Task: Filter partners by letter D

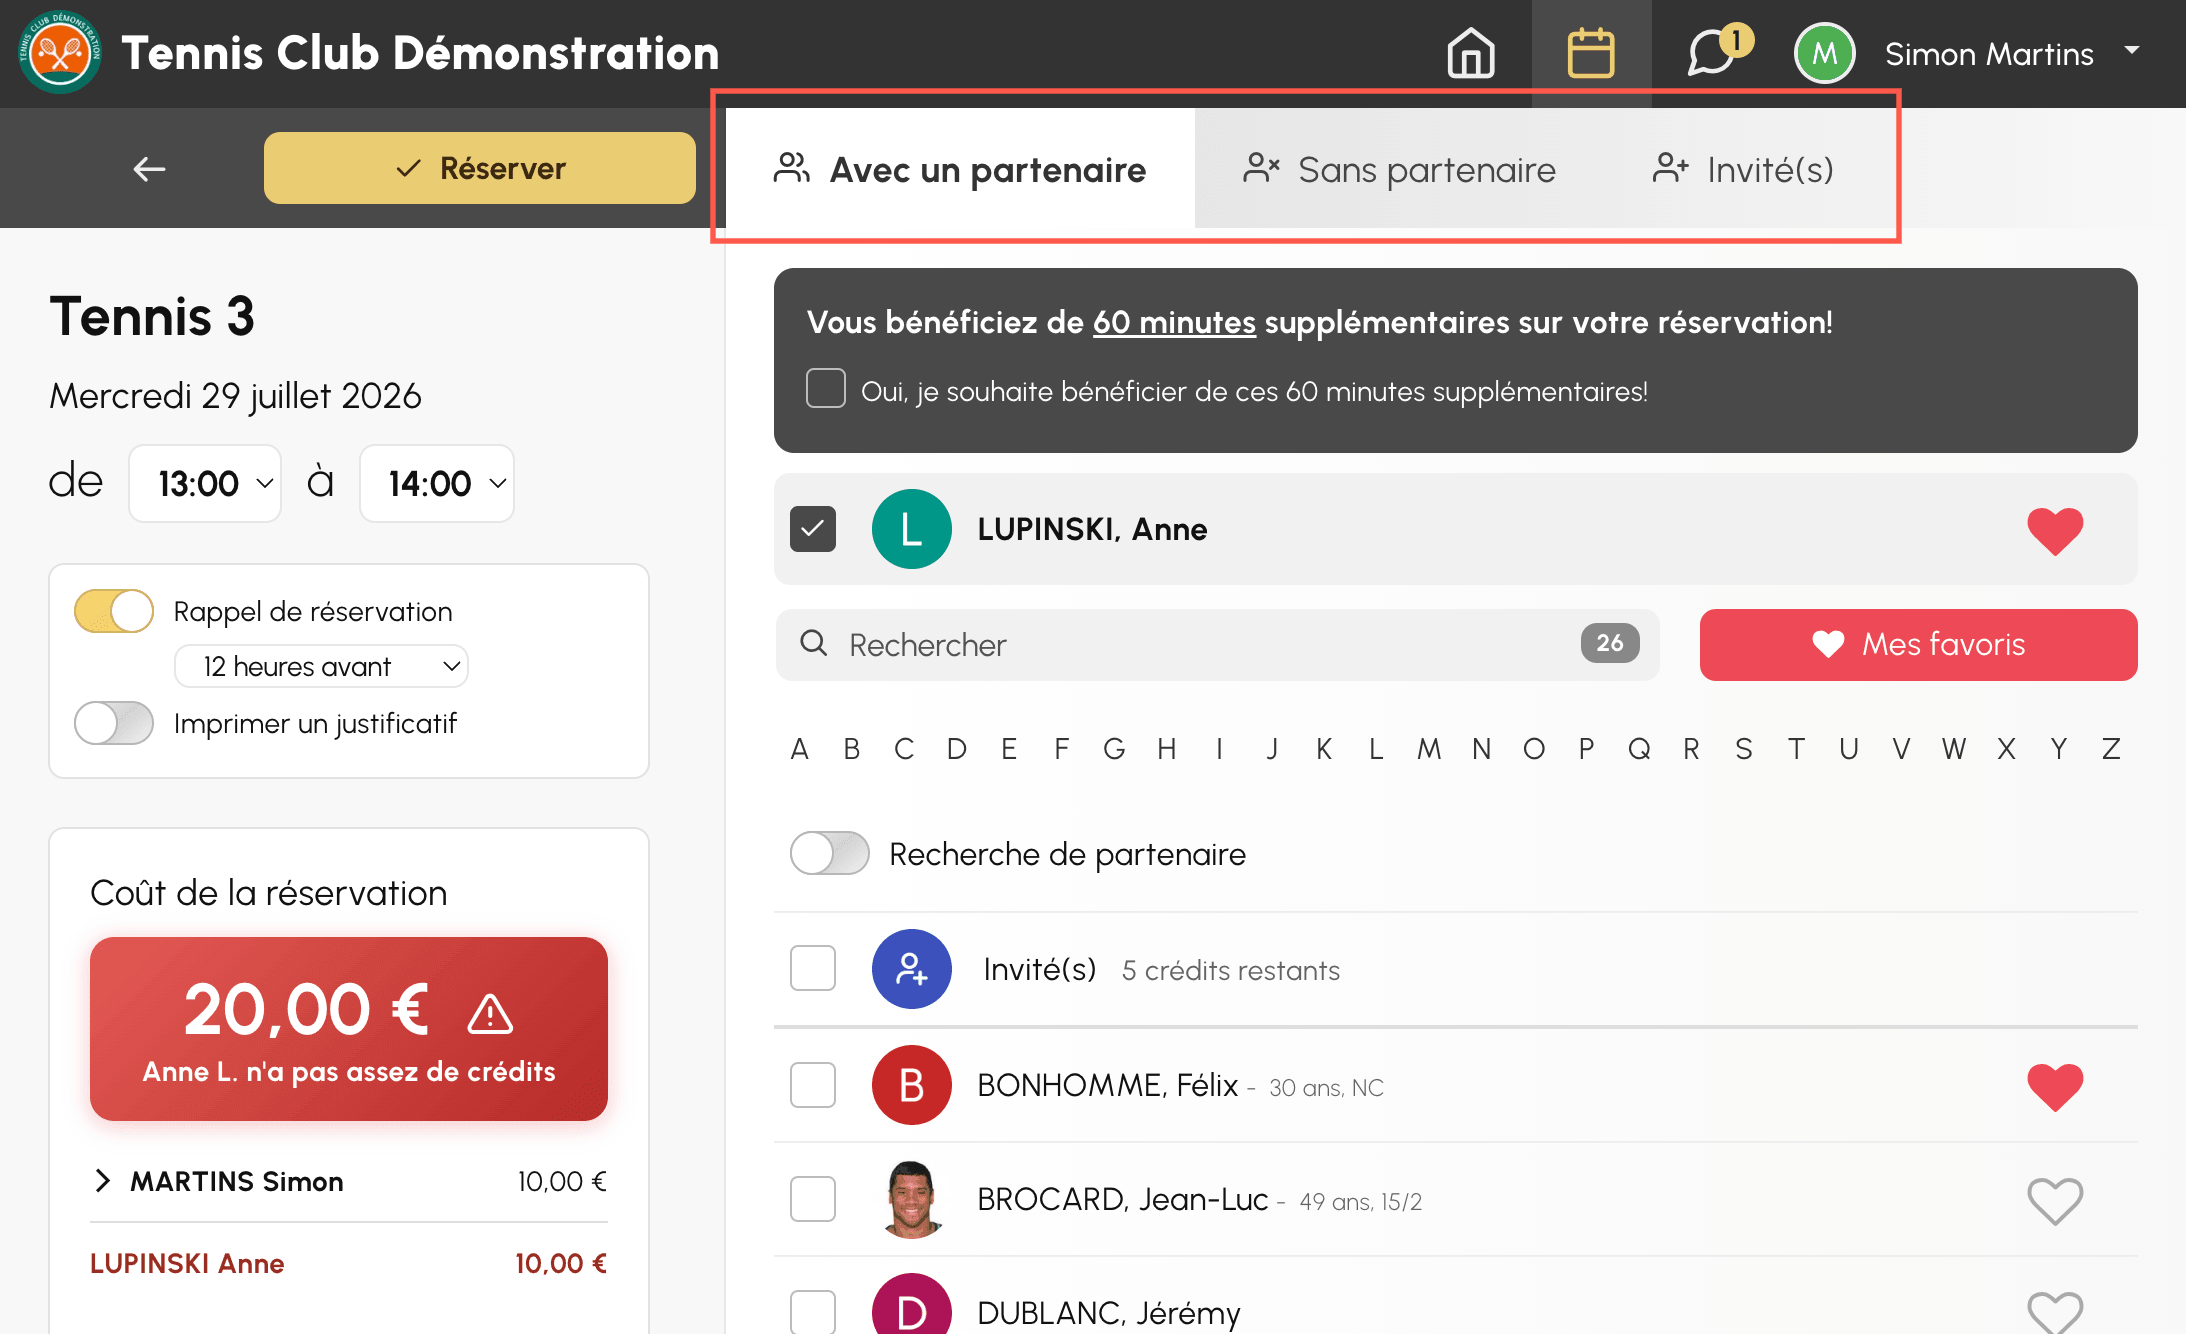Action: (x=957, y=749)
